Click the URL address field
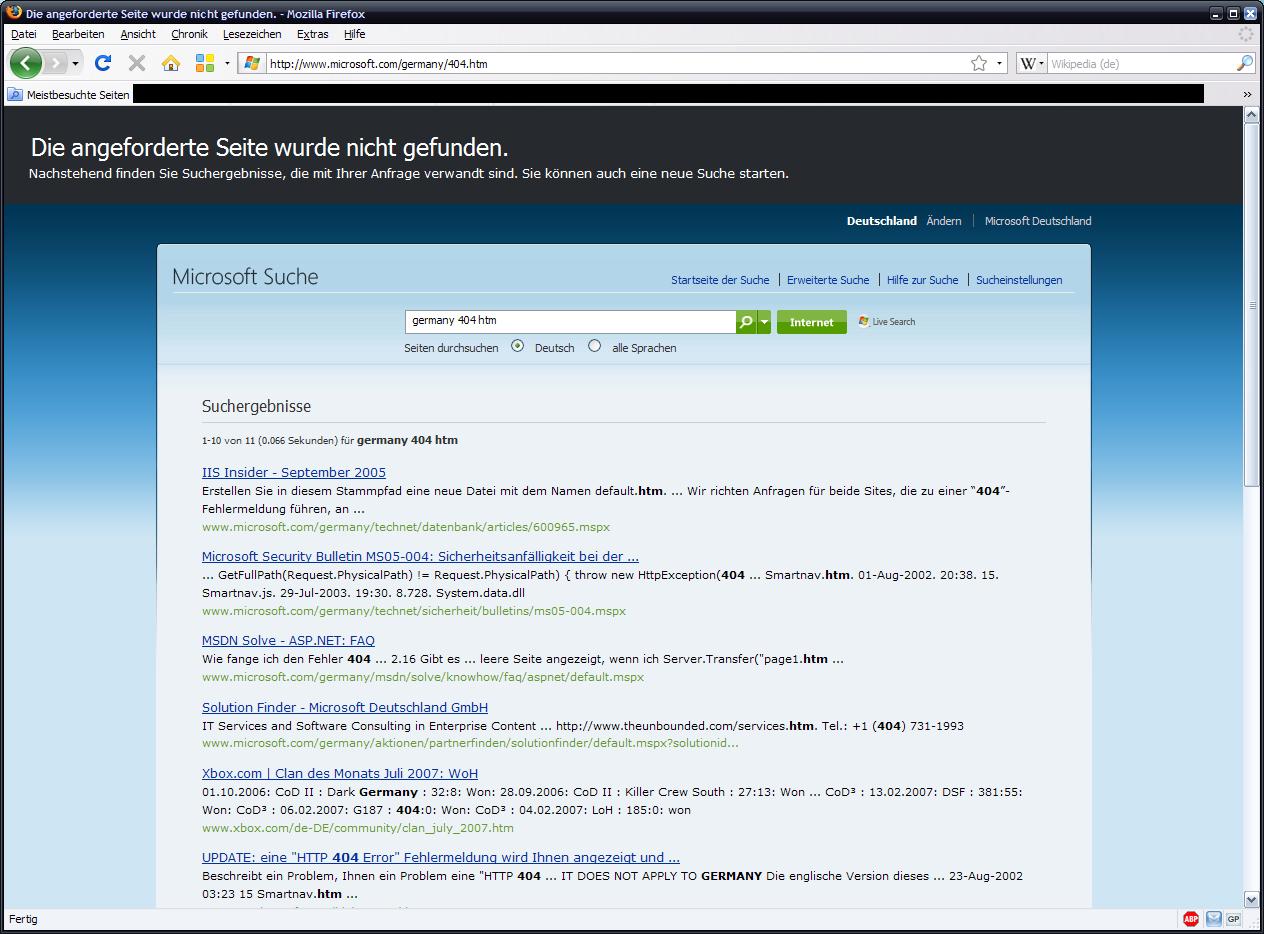Image resolution: width=1264 pixels, height=934 pixels. pyautogui.click(x=615, y=63)
